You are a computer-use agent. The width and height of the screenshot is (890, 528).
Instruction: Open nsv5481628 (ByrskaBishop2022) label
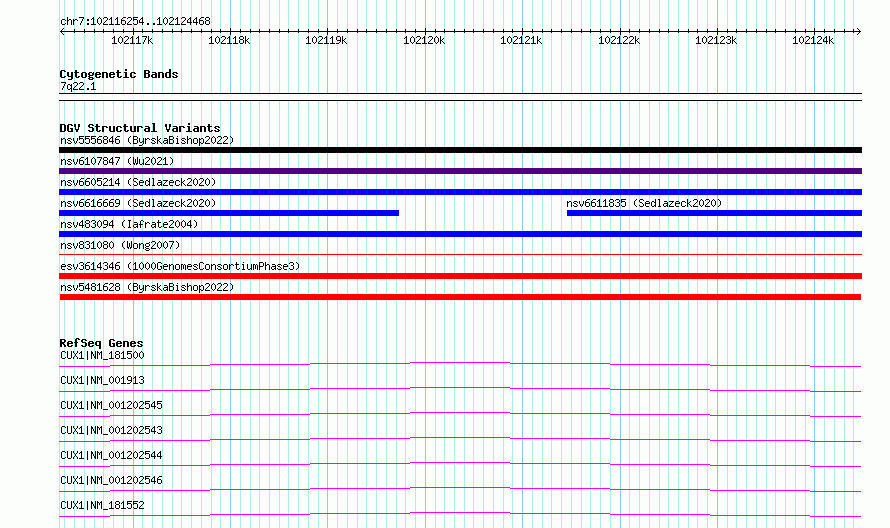pyautogui.click(x=147, y=287)
